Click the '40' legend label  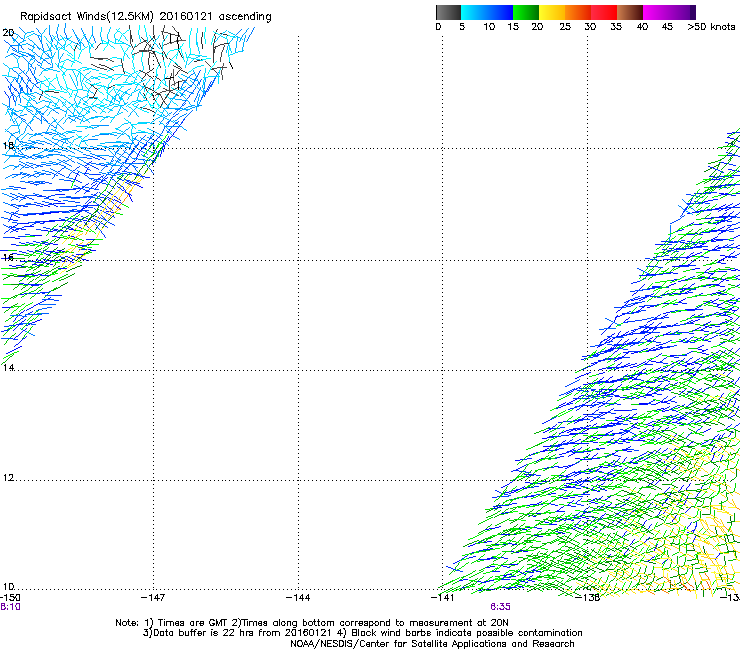642,27
